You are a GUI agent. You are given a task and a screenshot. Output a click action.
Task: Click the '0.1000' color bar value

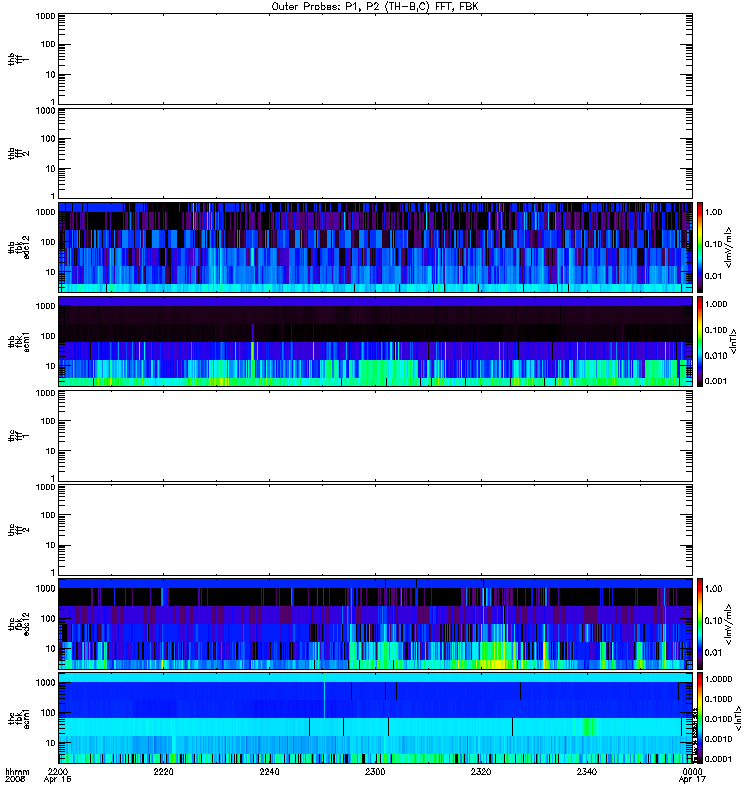pyautogui.click(x=718, y=699)
